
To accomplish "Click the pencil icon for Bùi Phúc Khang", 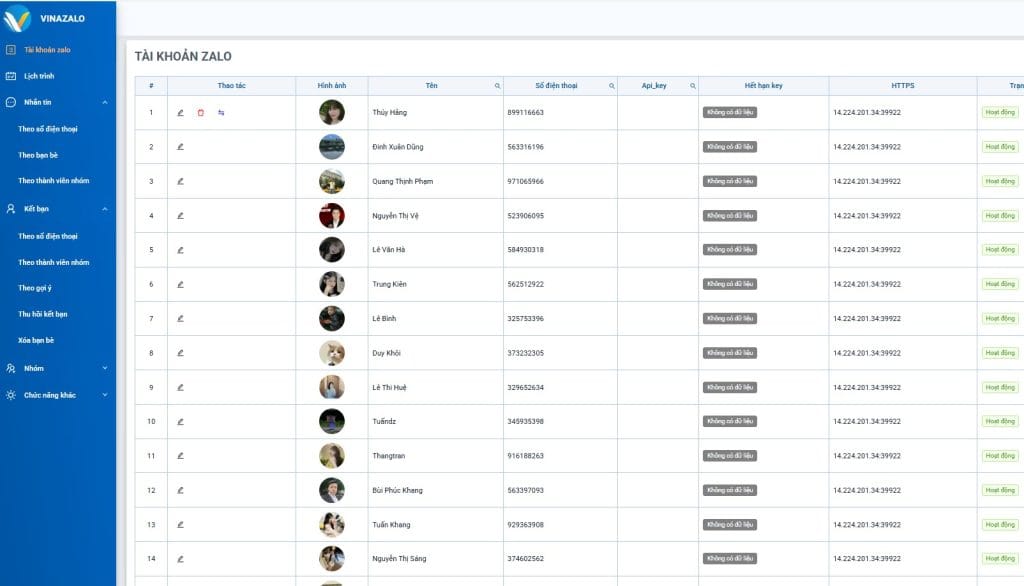I will click(181, 490).
